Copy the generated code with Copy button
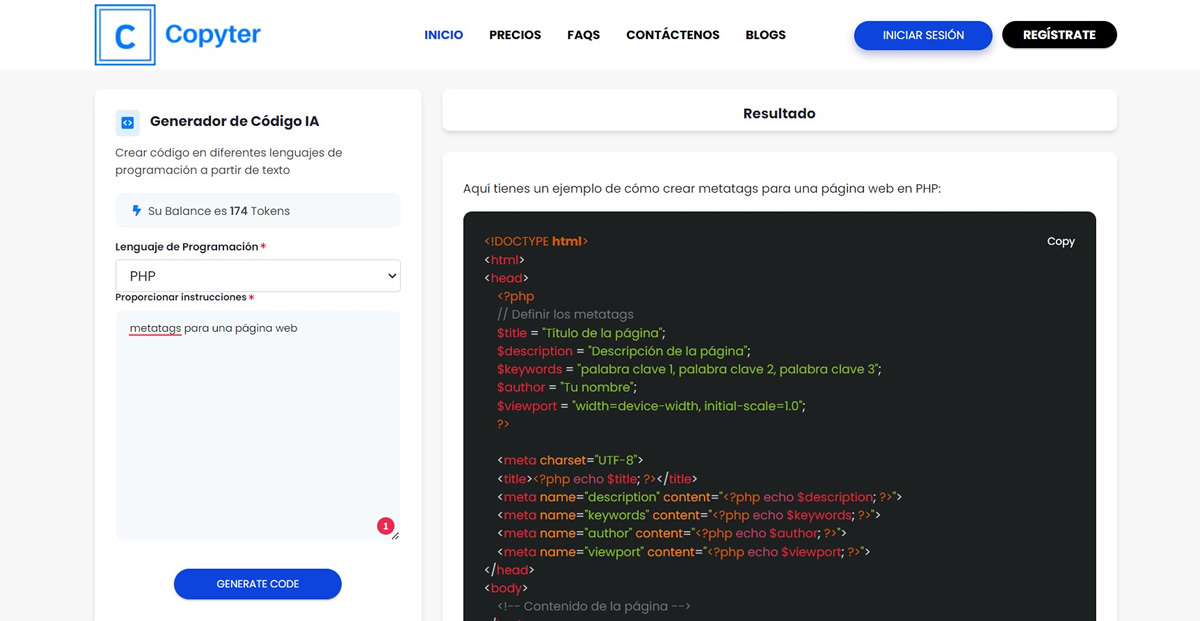 [1060, 241]
